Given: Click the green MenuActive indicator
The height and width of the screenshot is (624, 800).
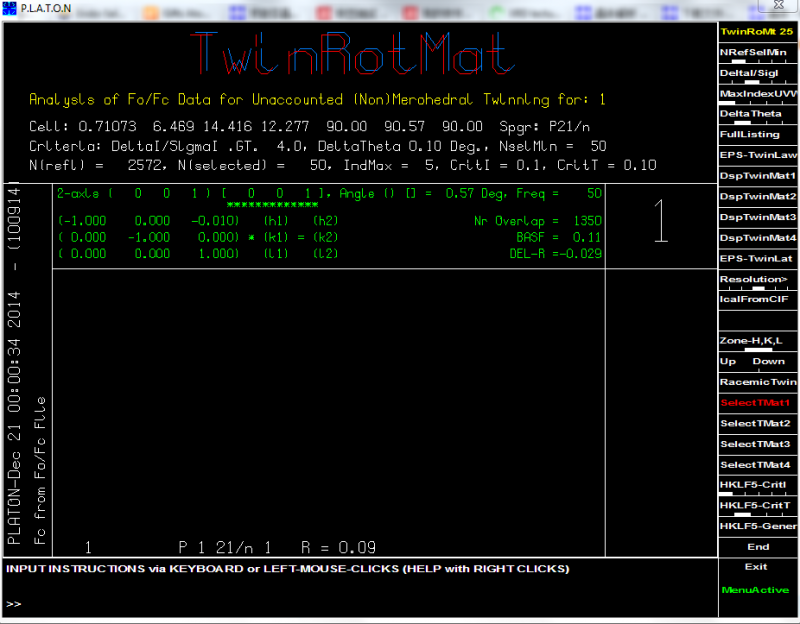Looking at the screenshot, I should (x=756, y=590).
